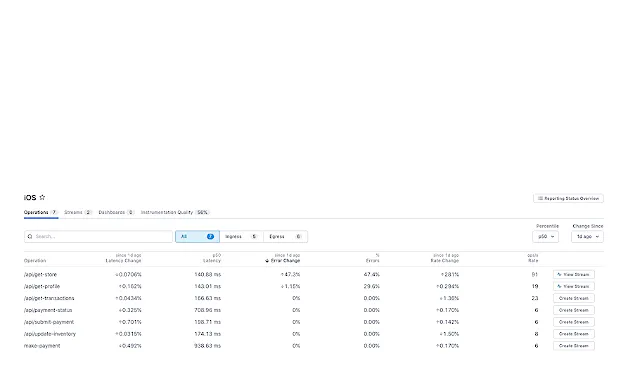Screen dimensions: 635x380
Task: Sort by p50 Latency column
Action: click(x=212, y=258)
